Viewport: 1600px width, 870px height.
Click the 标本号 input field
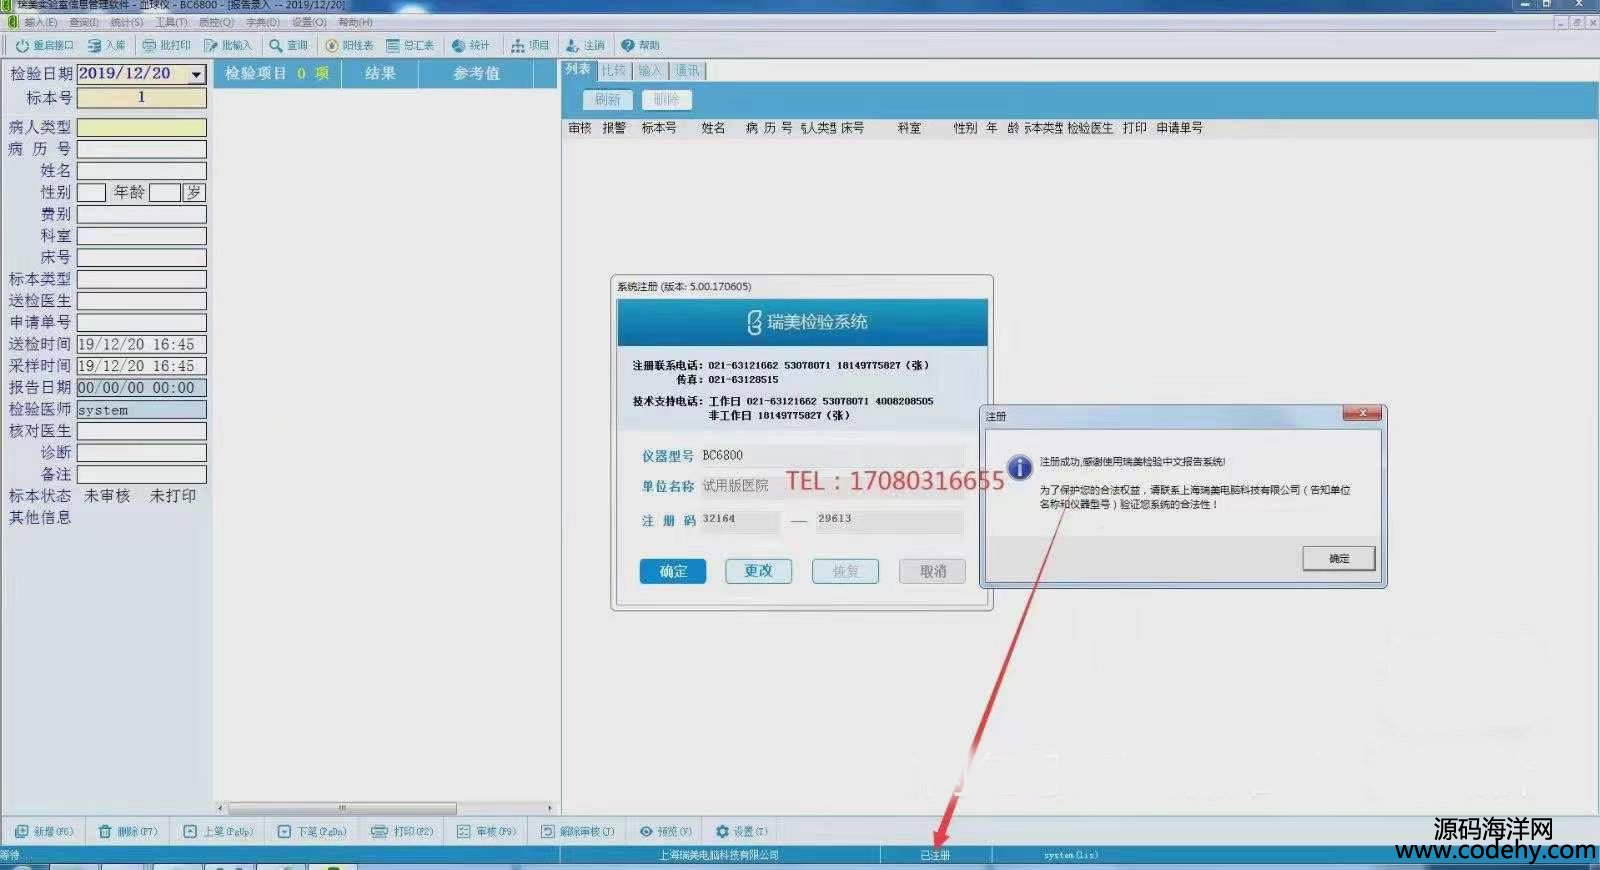142,98
